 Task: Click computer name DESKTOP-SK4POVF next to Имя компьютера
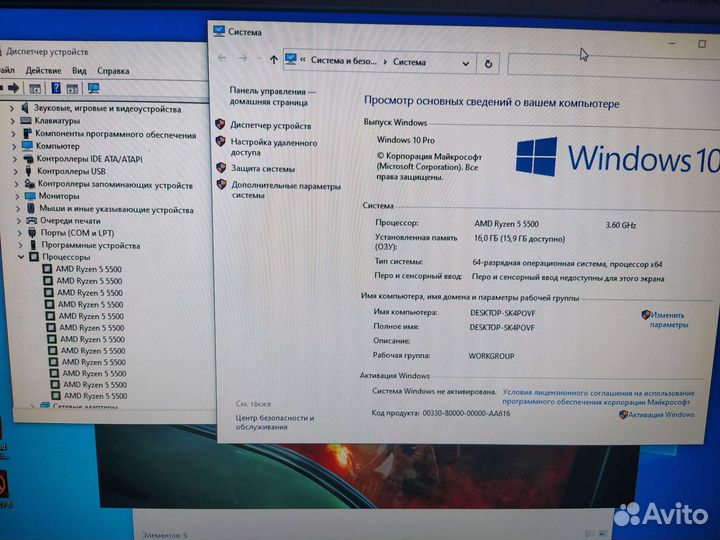coord(502,313)
